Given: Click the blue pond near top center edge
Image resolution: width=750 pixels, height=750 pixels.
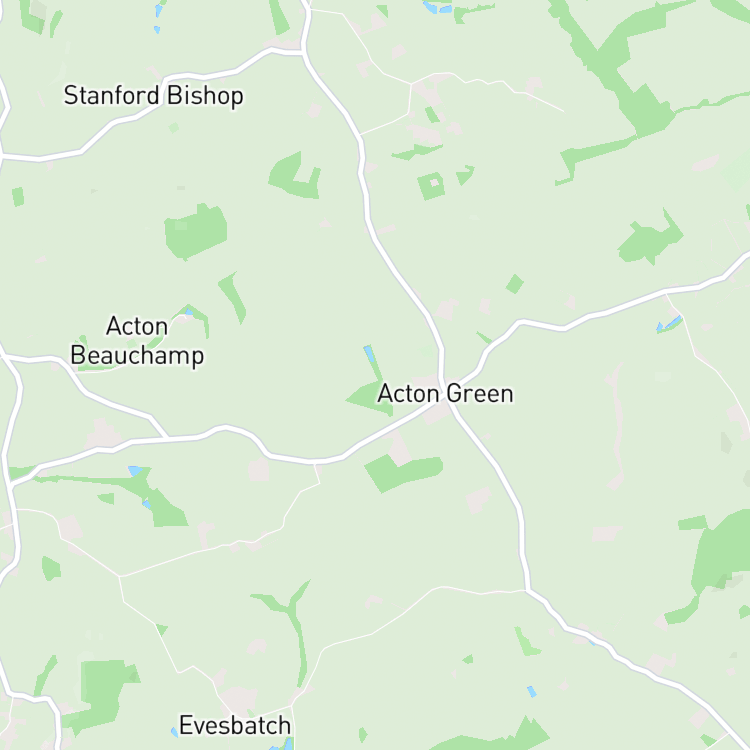Looking at the screenshot, I should click(x=437, y=7).
